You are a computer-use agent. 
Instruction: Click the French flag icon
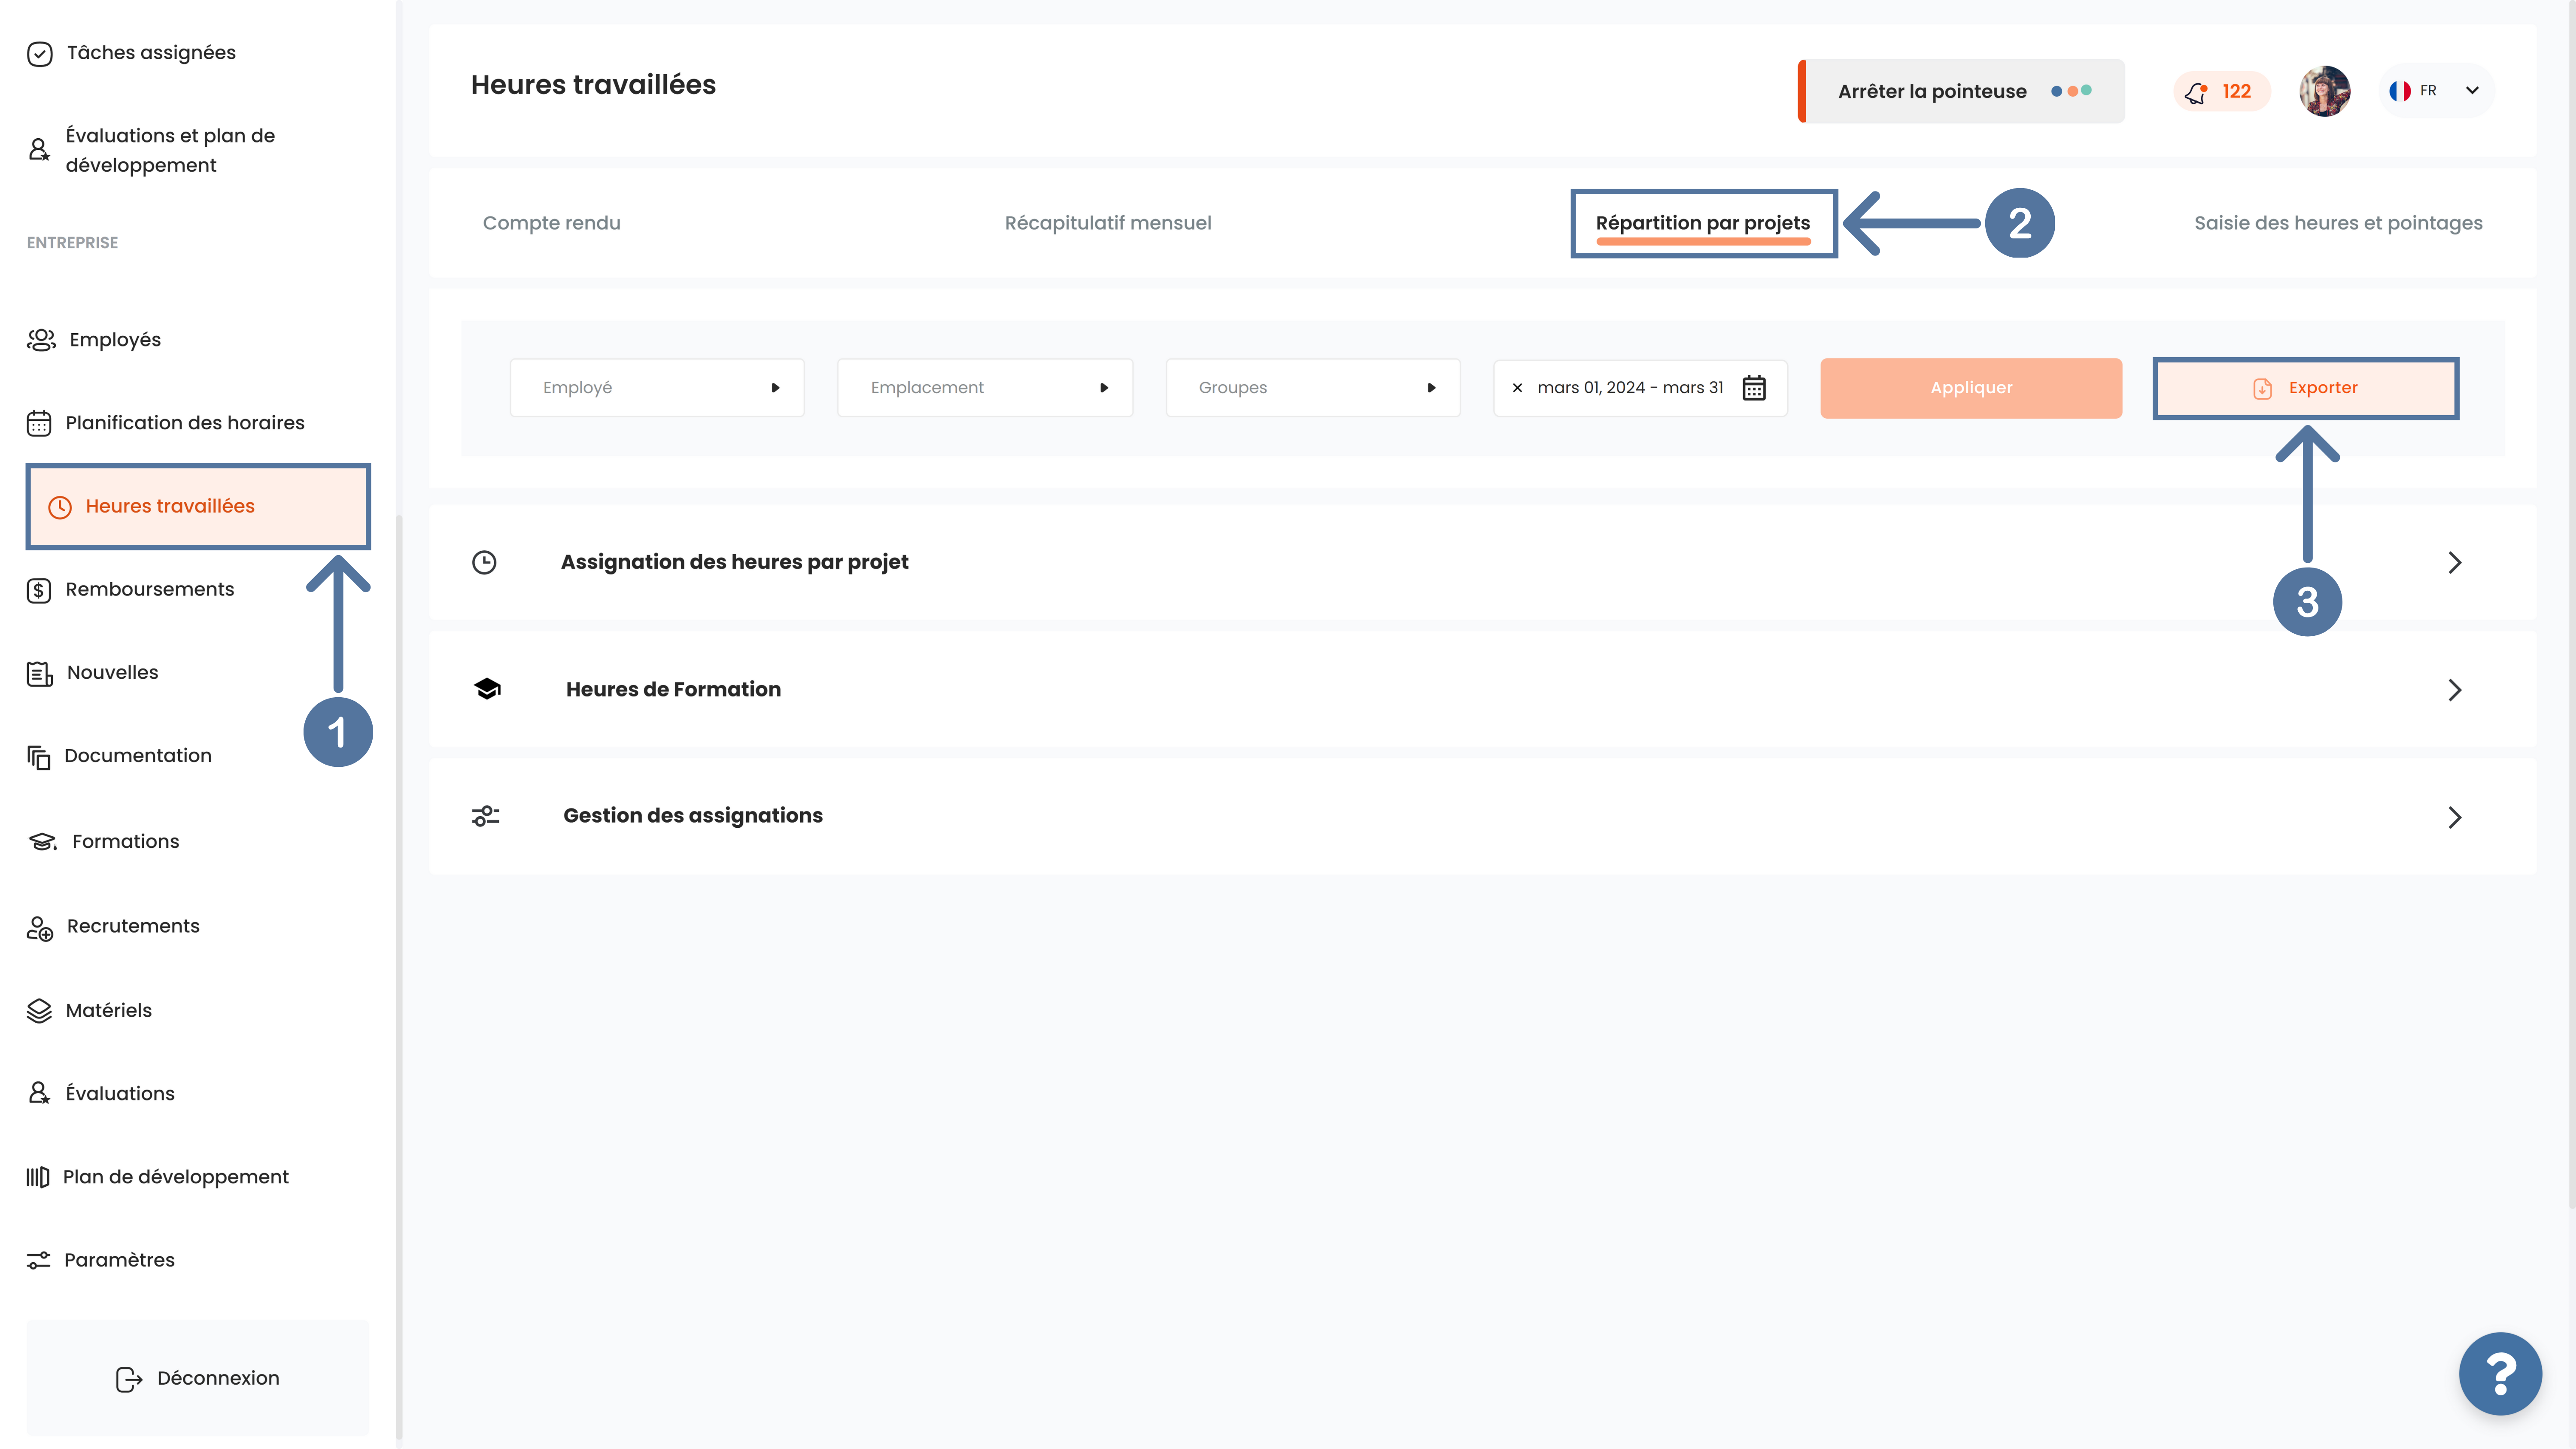coord(2400,91)
